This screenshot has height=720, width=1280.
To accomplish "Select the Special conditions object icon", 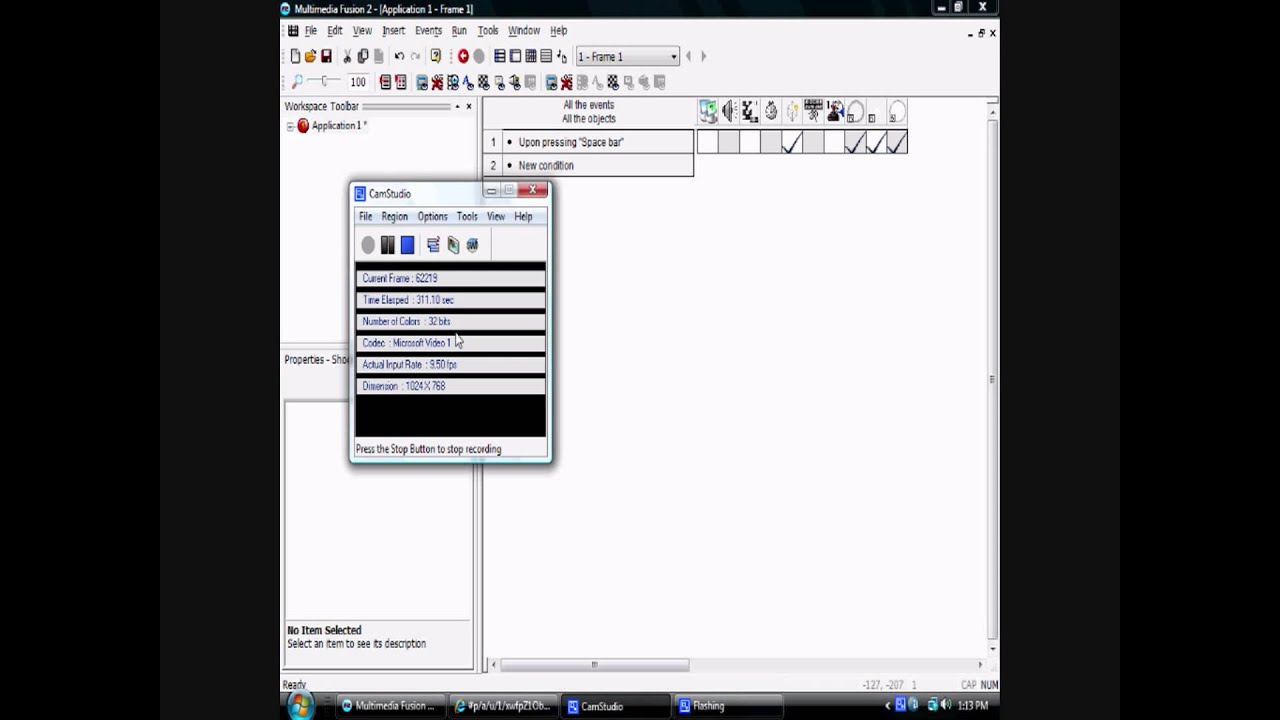I will click(x=707, y=112).
